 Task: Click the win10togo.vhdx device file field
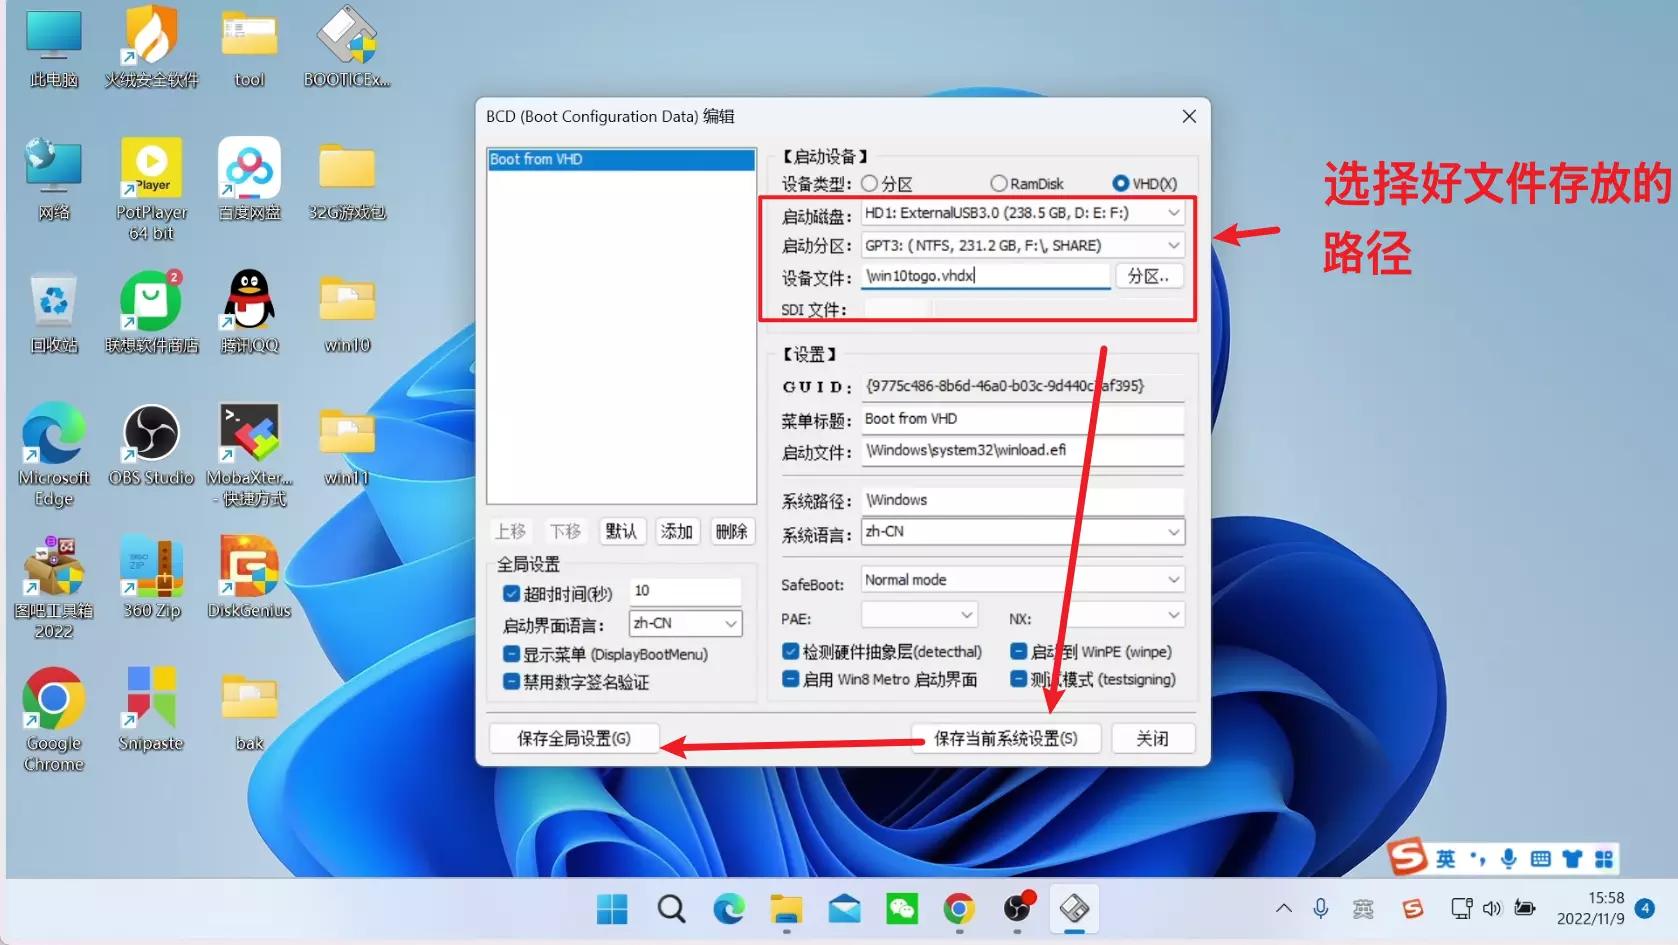[x=984, y=276]
